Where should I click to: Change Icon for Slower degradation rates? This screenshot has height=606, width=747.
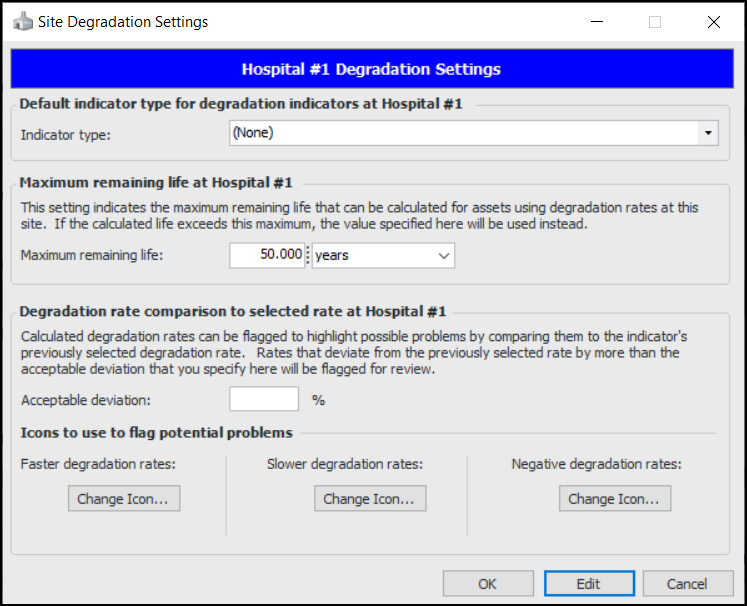(370, 499)
